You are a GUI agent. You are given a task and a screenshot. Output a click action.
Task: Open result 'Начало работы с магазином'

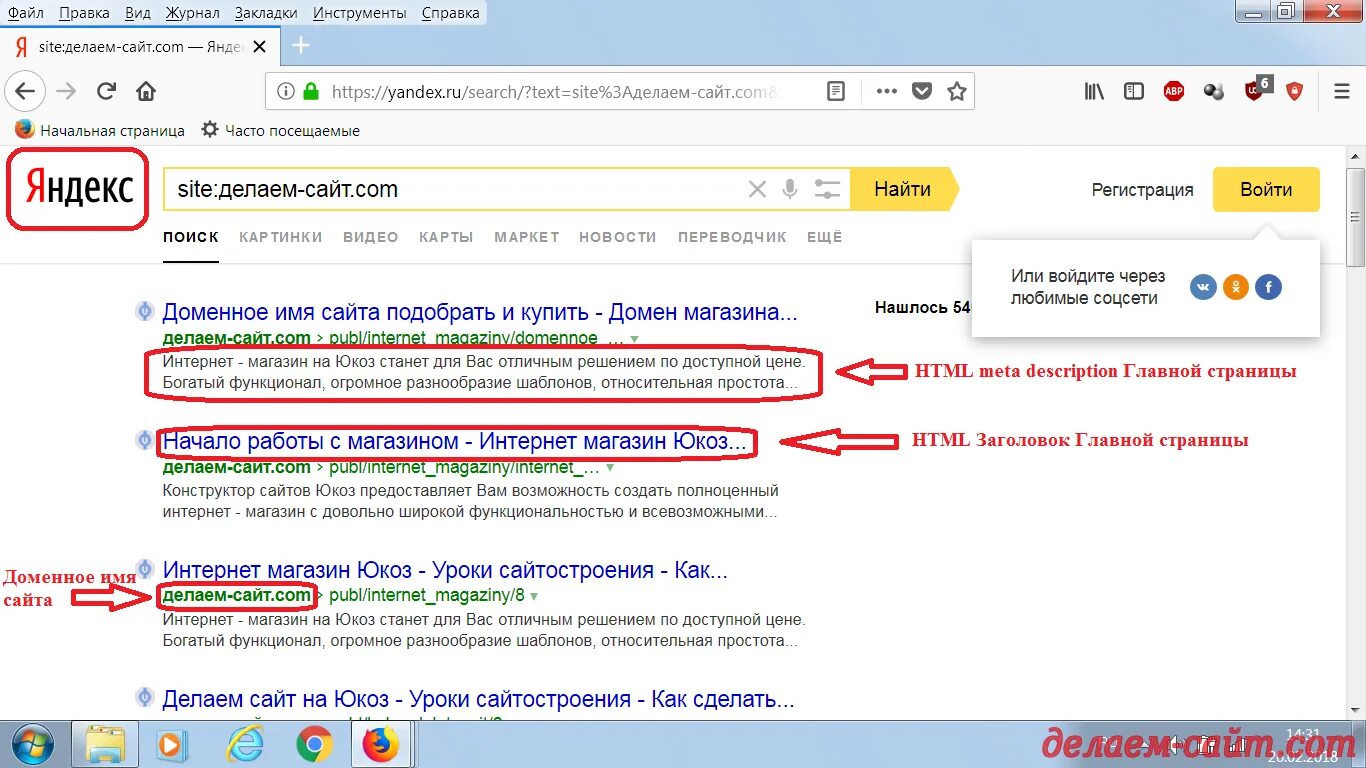tap(455, 441)
